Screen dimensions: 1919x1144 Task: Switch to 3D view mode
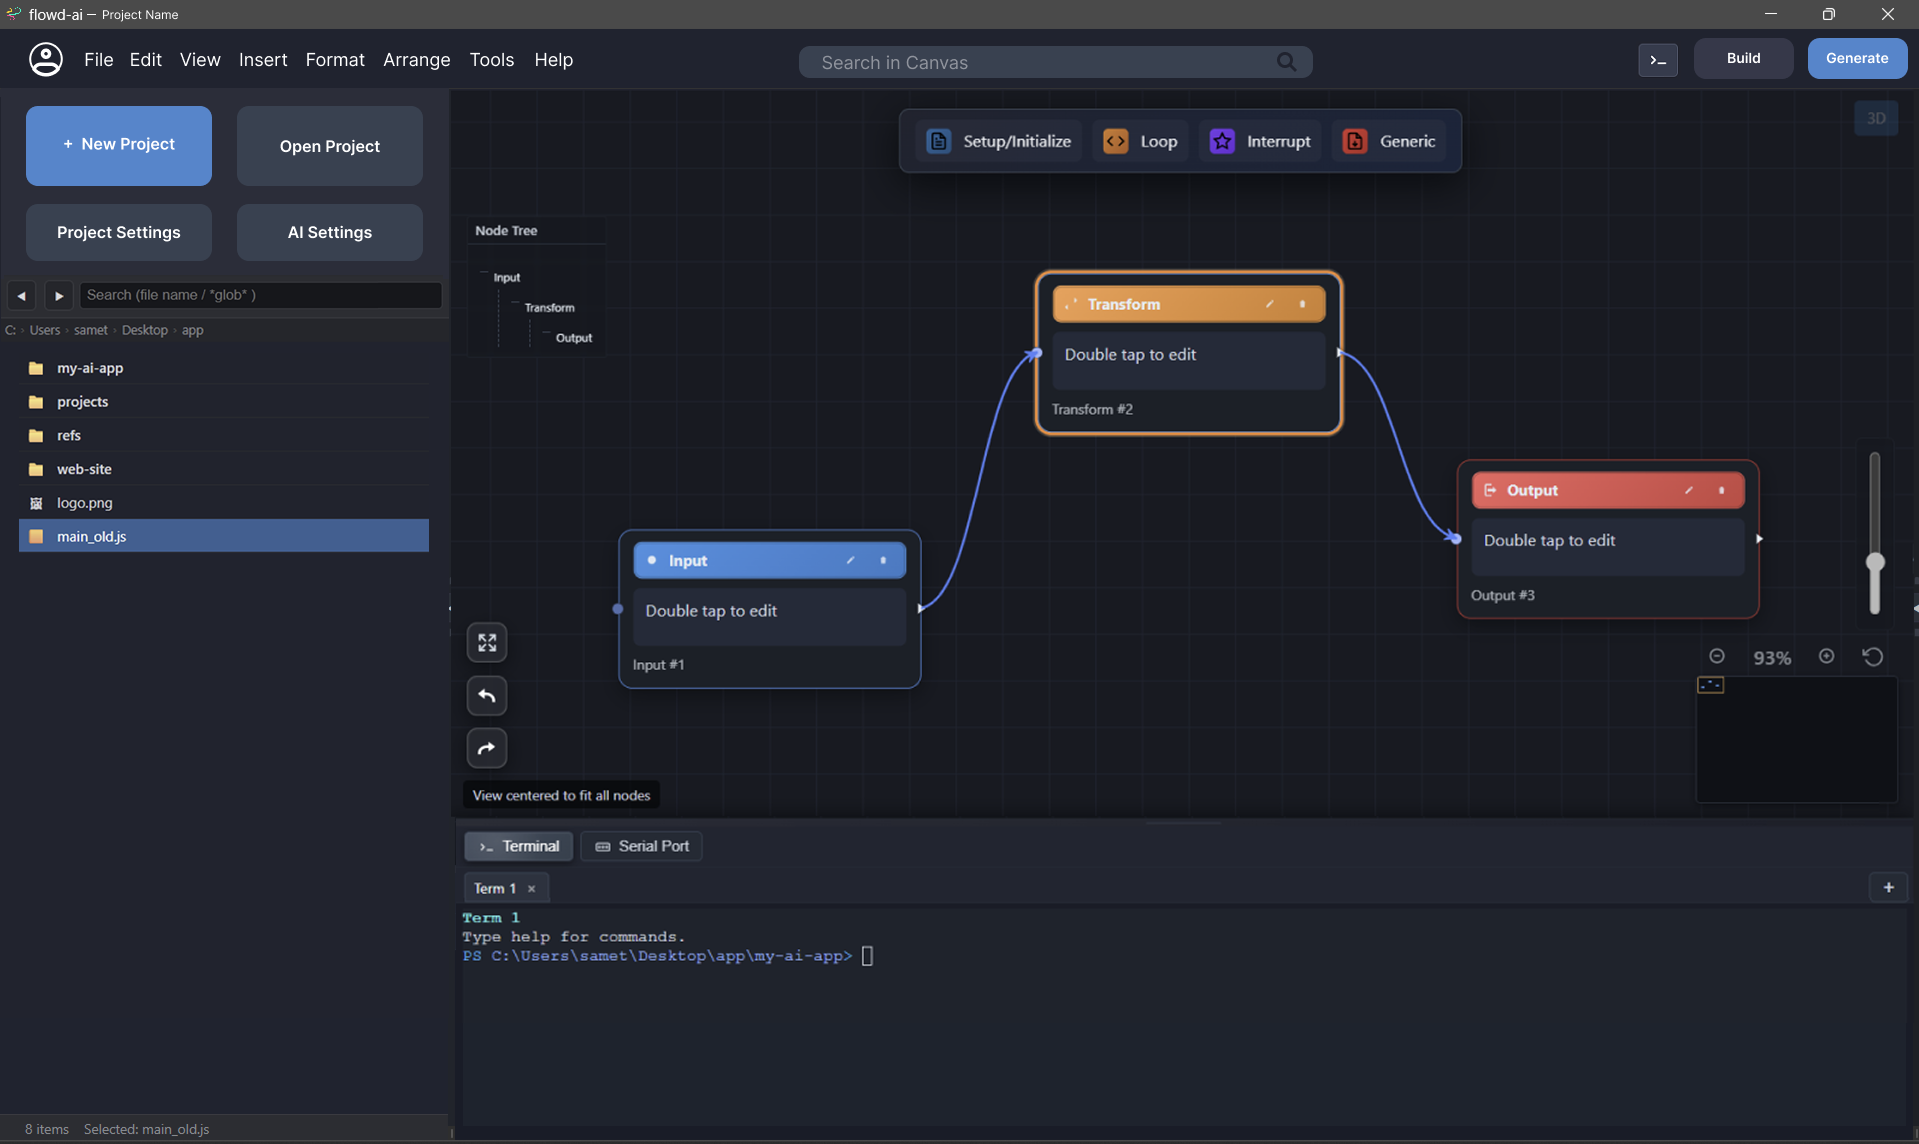(1876, 118)
